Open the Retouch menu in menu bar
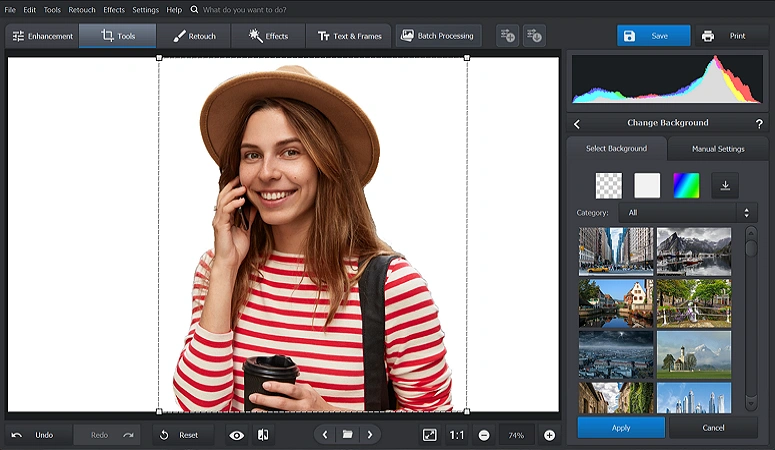The image size is (775, 450). tap(82, 9)
